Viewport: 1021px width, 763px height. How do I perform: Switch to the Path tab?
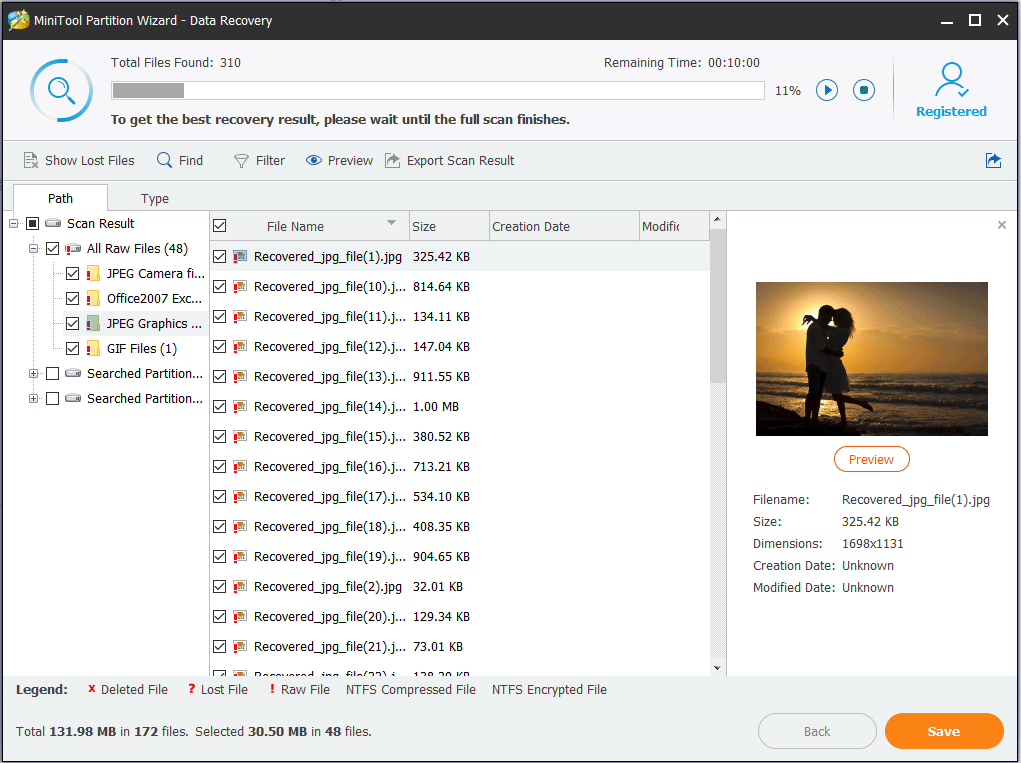tap(60, 198)
